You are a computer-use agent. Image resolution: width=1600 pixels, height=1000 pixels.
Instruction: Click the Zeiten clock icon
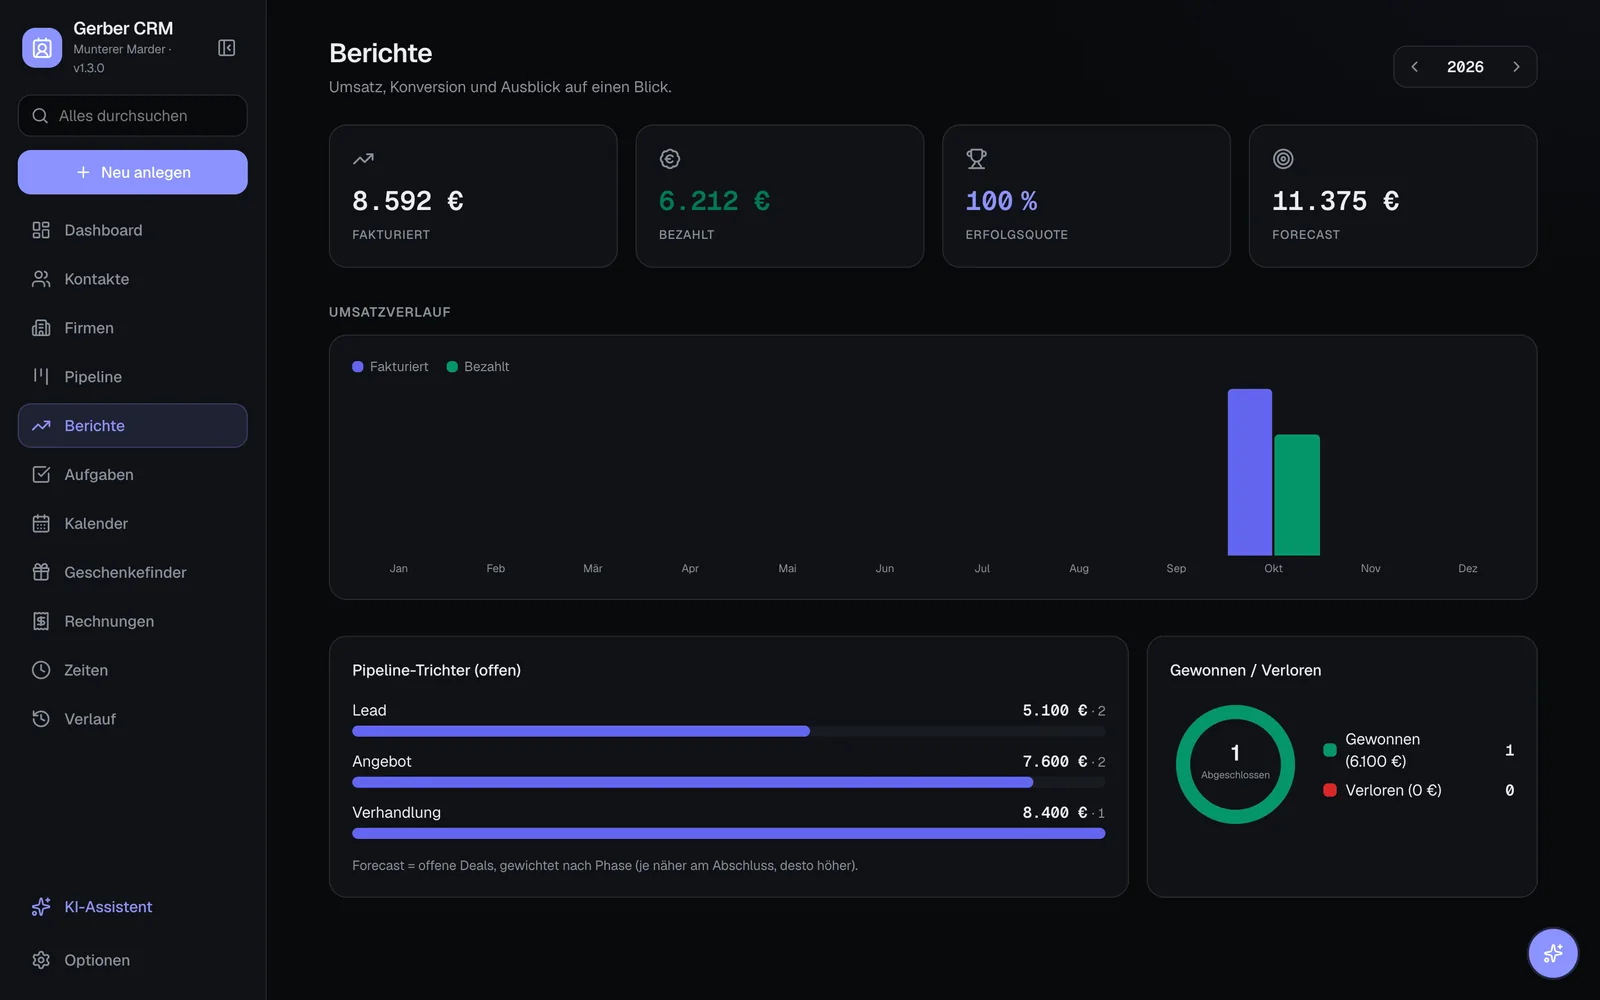41,670
